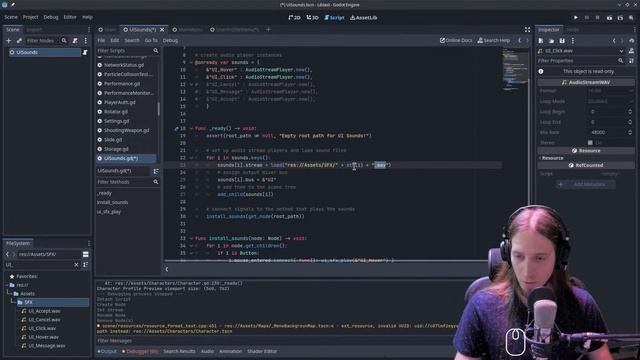Open the AssetLib workspace
640x360 pixels.
[363, 18]
